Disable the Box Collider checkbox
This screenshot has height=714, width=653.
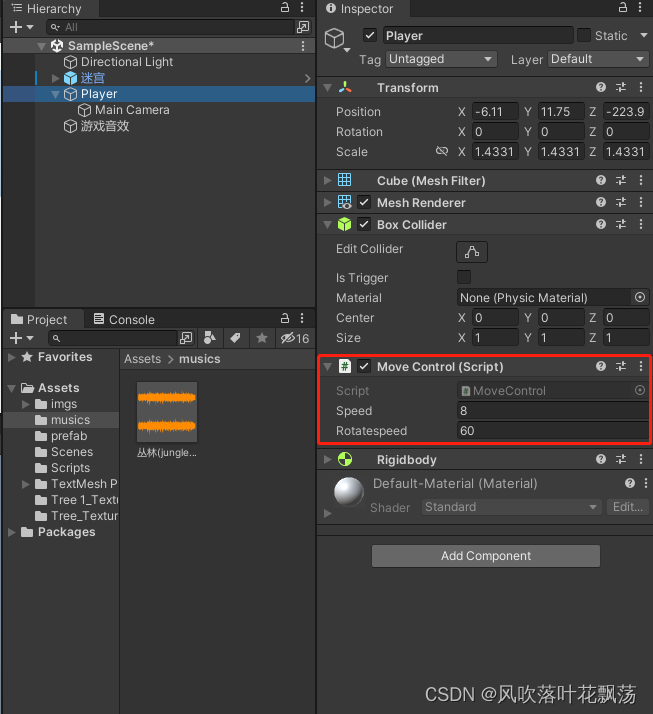tap(364, 224)
